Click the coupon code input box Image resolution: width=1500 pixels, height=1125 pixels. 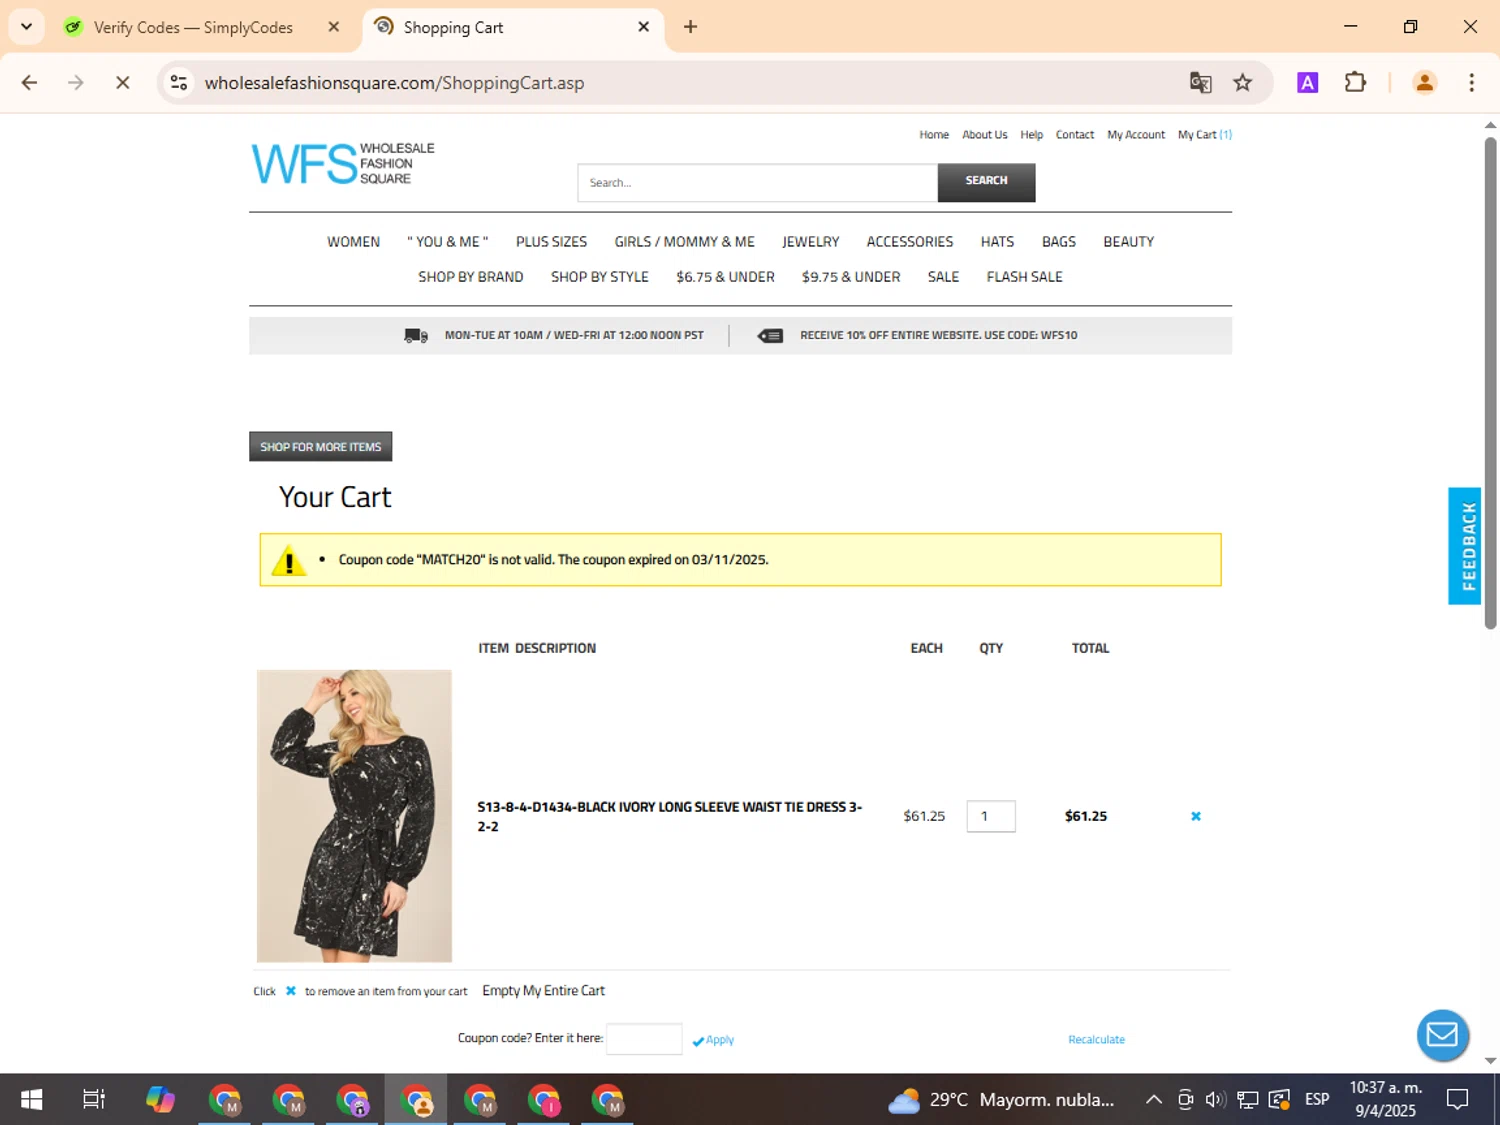pos(644,1039)
